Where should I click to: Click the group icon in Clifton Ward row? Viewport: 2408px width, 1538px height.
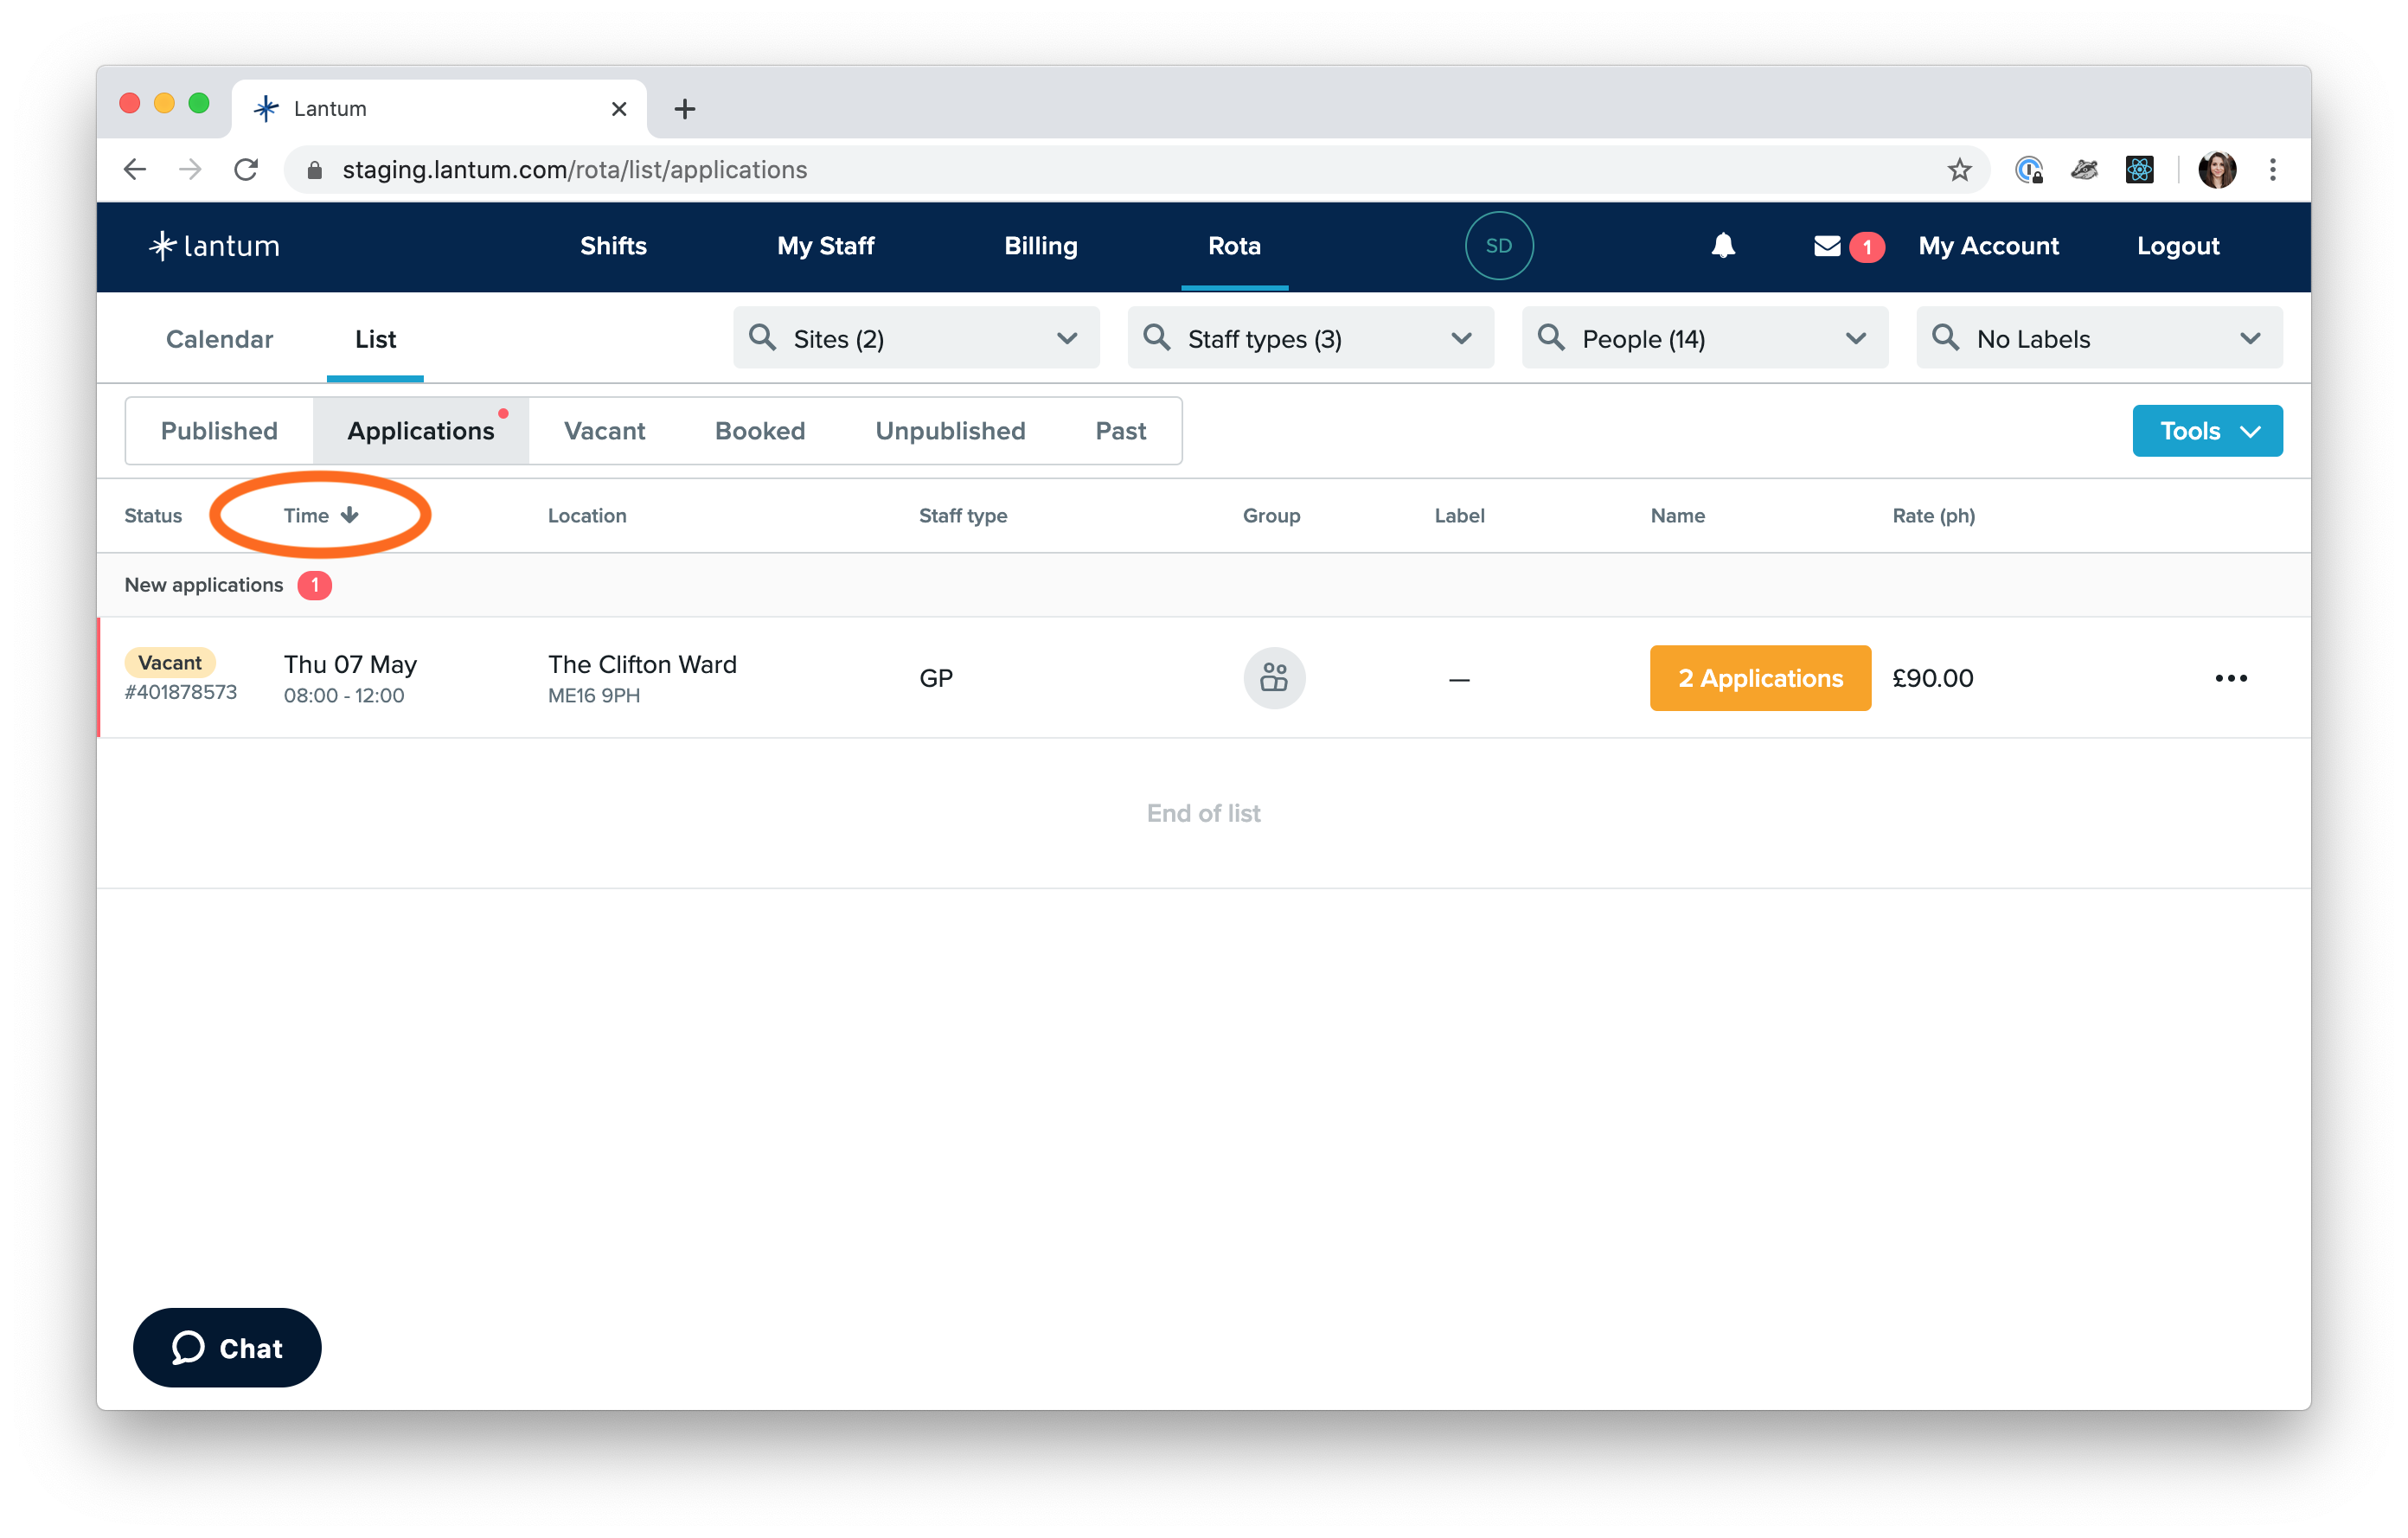[1273, 678]
